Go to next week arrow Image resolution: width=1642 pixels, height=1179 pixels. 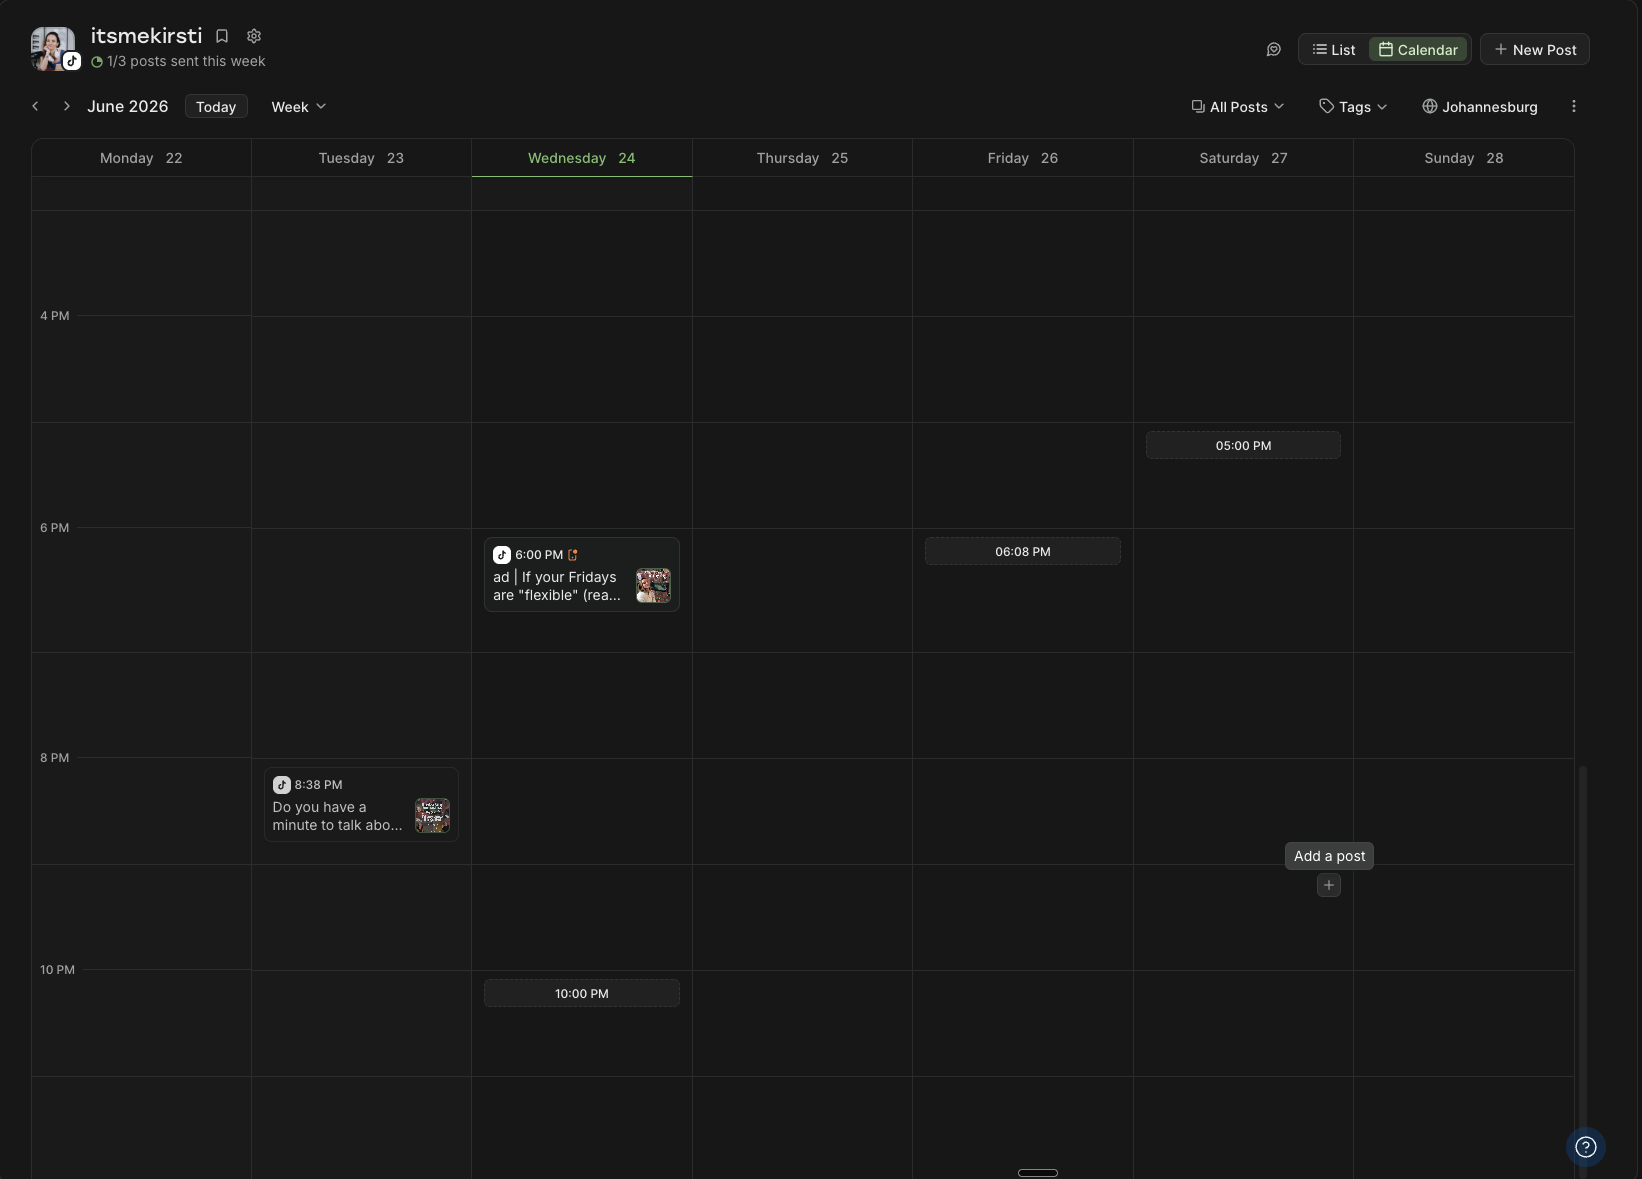tap(66, 106)
